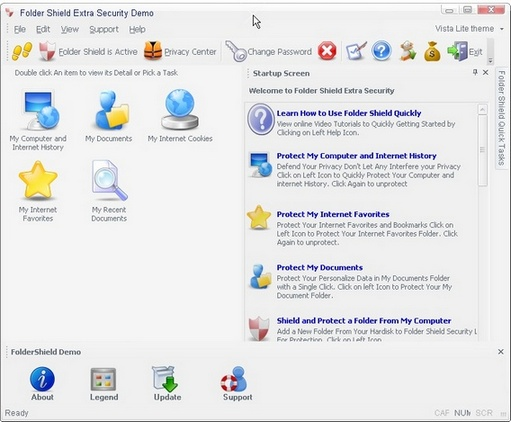
Task: Click Shield and Protect a Folder From My Computer link
Action: 364,321
